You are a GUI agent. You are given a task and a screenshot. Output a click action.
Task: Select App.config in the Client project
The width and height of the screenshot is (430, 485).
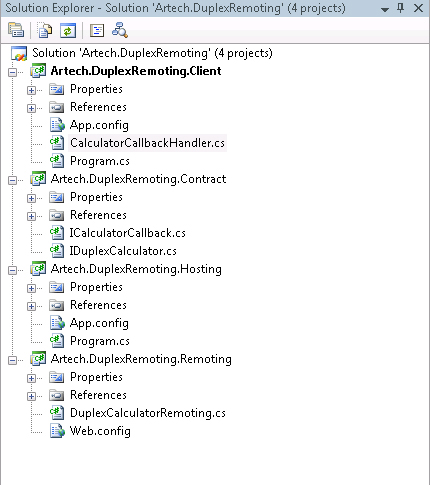(x=99, y=125)
